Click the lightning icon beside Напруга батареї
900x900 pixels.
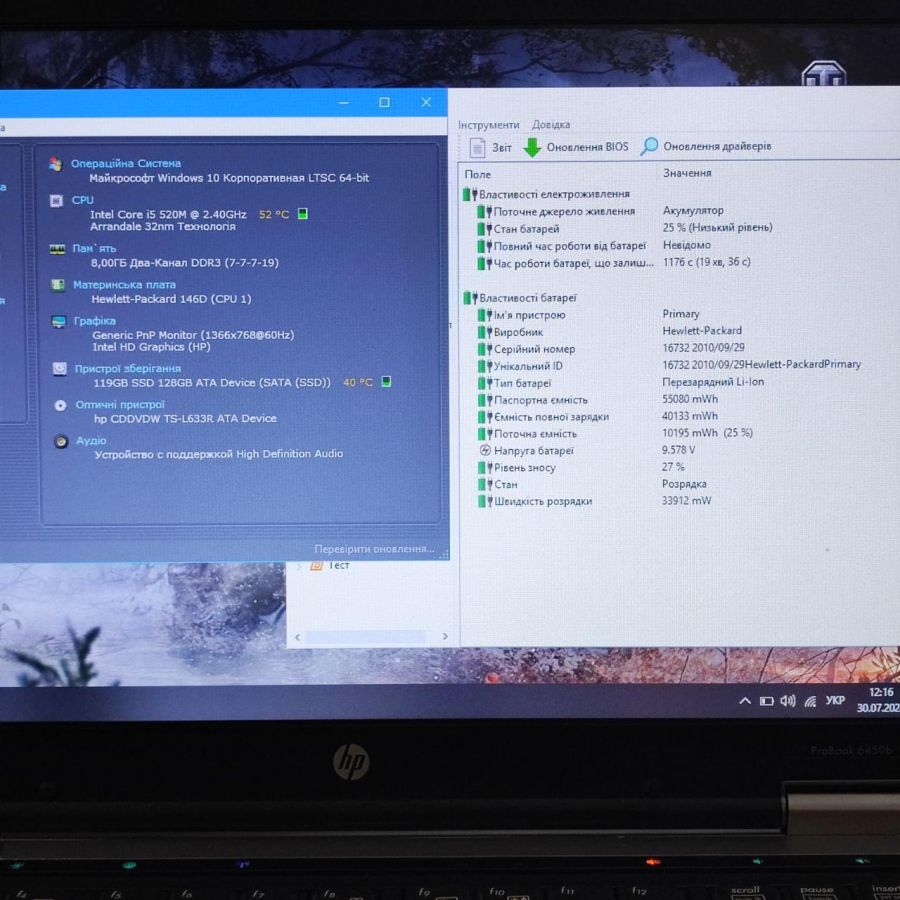[485, 451]
